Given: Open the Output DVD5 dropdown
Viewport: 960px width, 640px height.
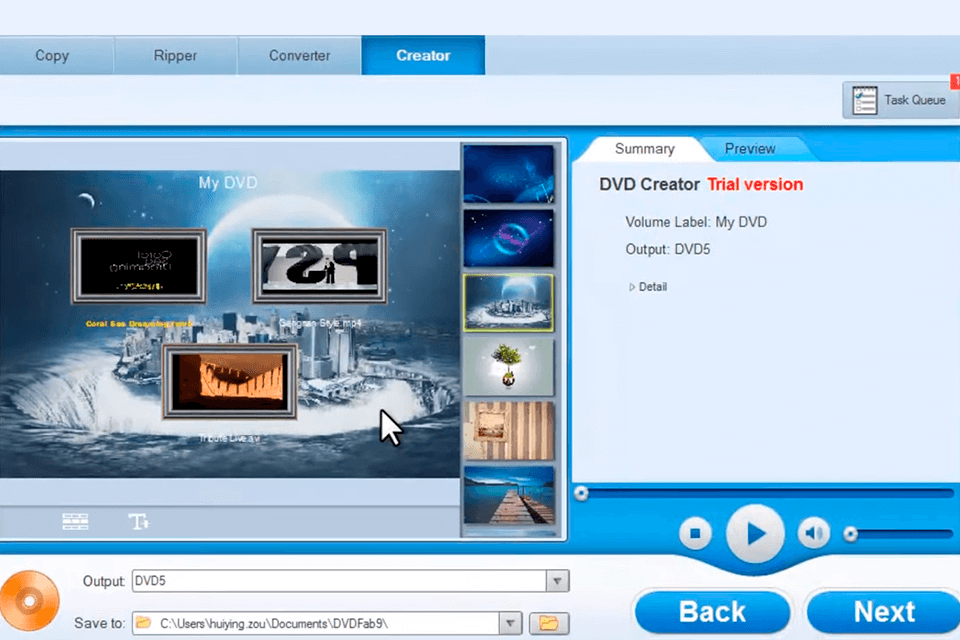Looking at the screenshot, I should click(x=556, y=580).
